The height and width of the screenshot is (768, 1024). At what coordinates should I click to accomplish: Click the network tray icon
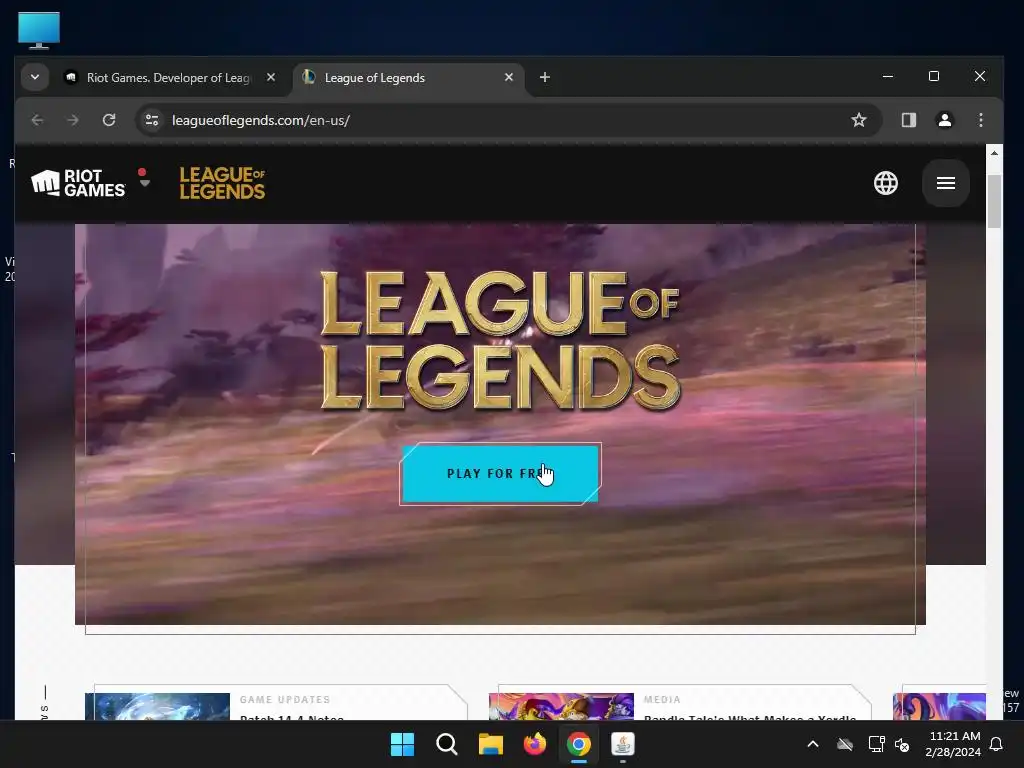(876, 744)
